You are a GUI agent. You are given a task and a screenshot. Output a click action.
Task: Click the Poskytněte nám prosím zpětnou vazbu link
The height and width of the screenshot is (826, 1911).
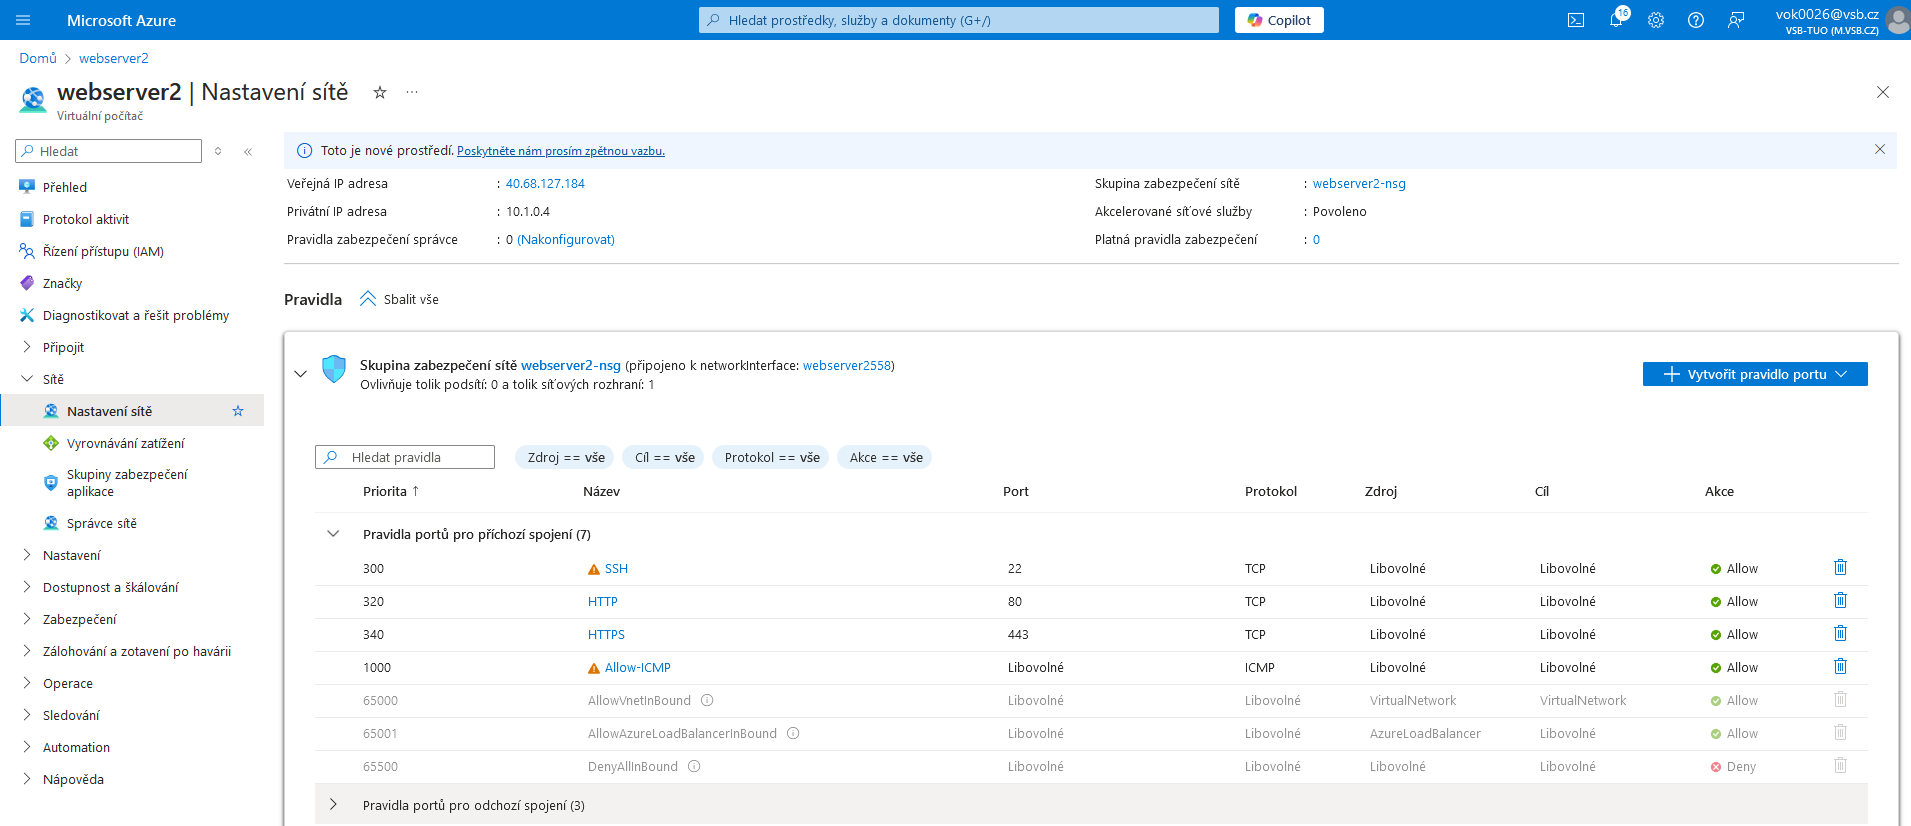[x=561, y=151]
